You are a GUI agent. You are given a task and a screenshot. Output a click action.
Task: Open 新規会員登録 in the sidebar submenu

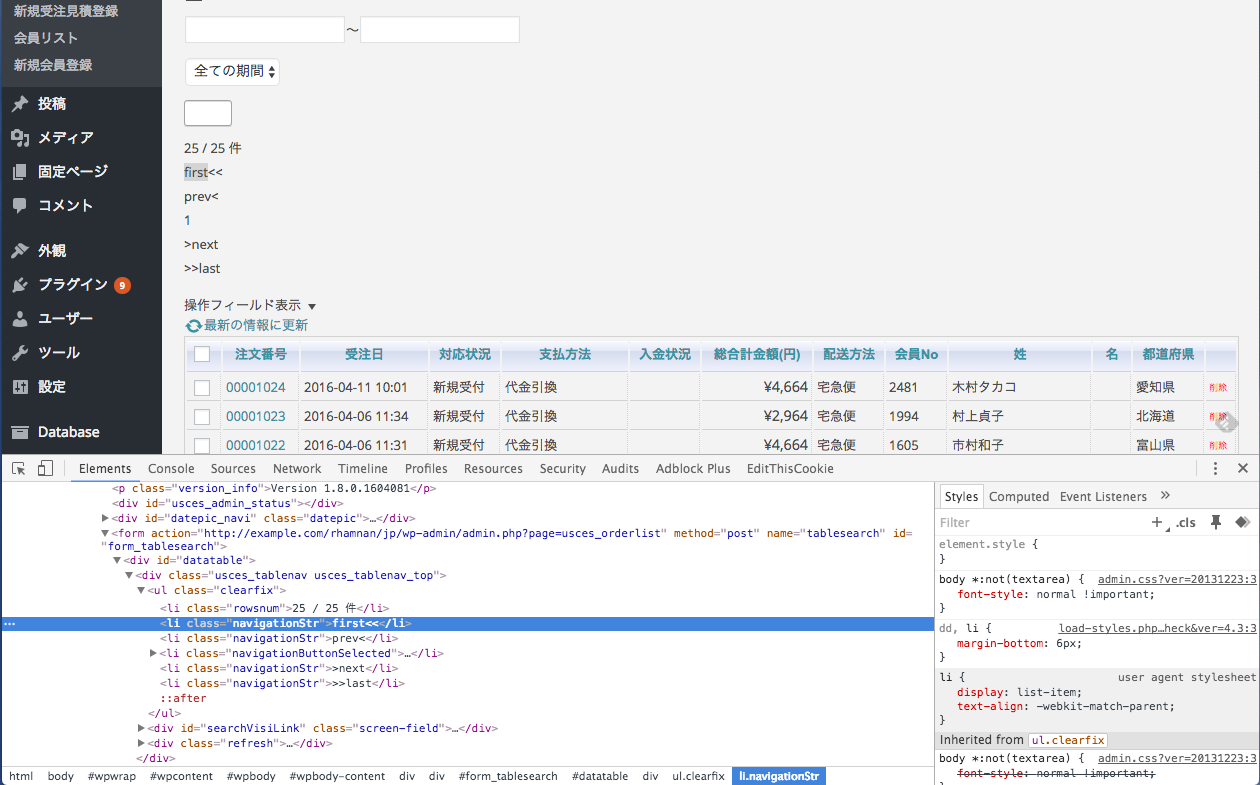[53, 65]
